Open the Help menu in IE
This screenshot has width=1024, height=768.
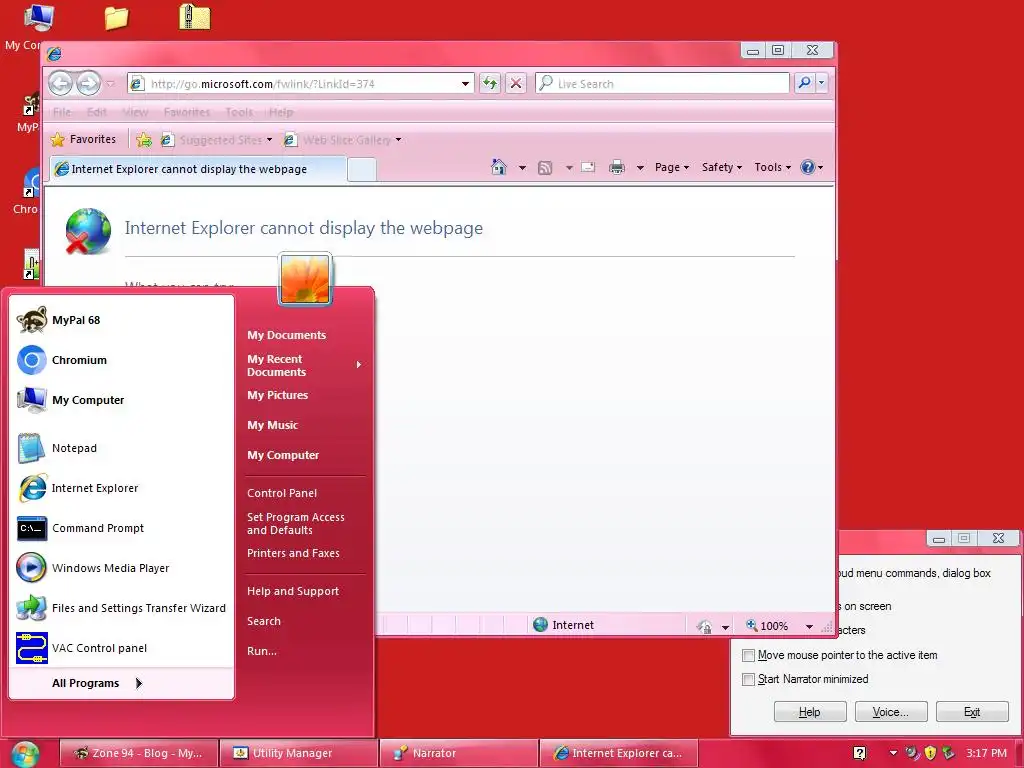pyautogui.click(x=281, y=112)
